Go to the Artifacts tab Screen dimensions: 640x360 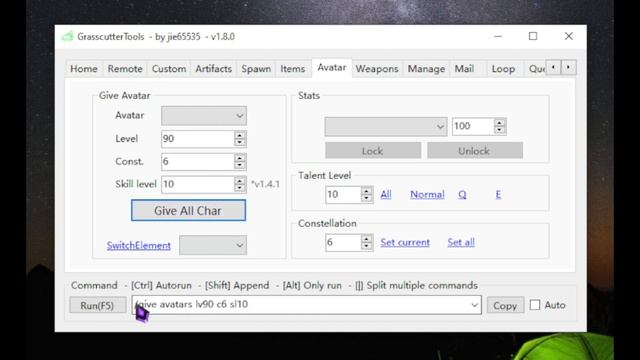click(213, 69)
